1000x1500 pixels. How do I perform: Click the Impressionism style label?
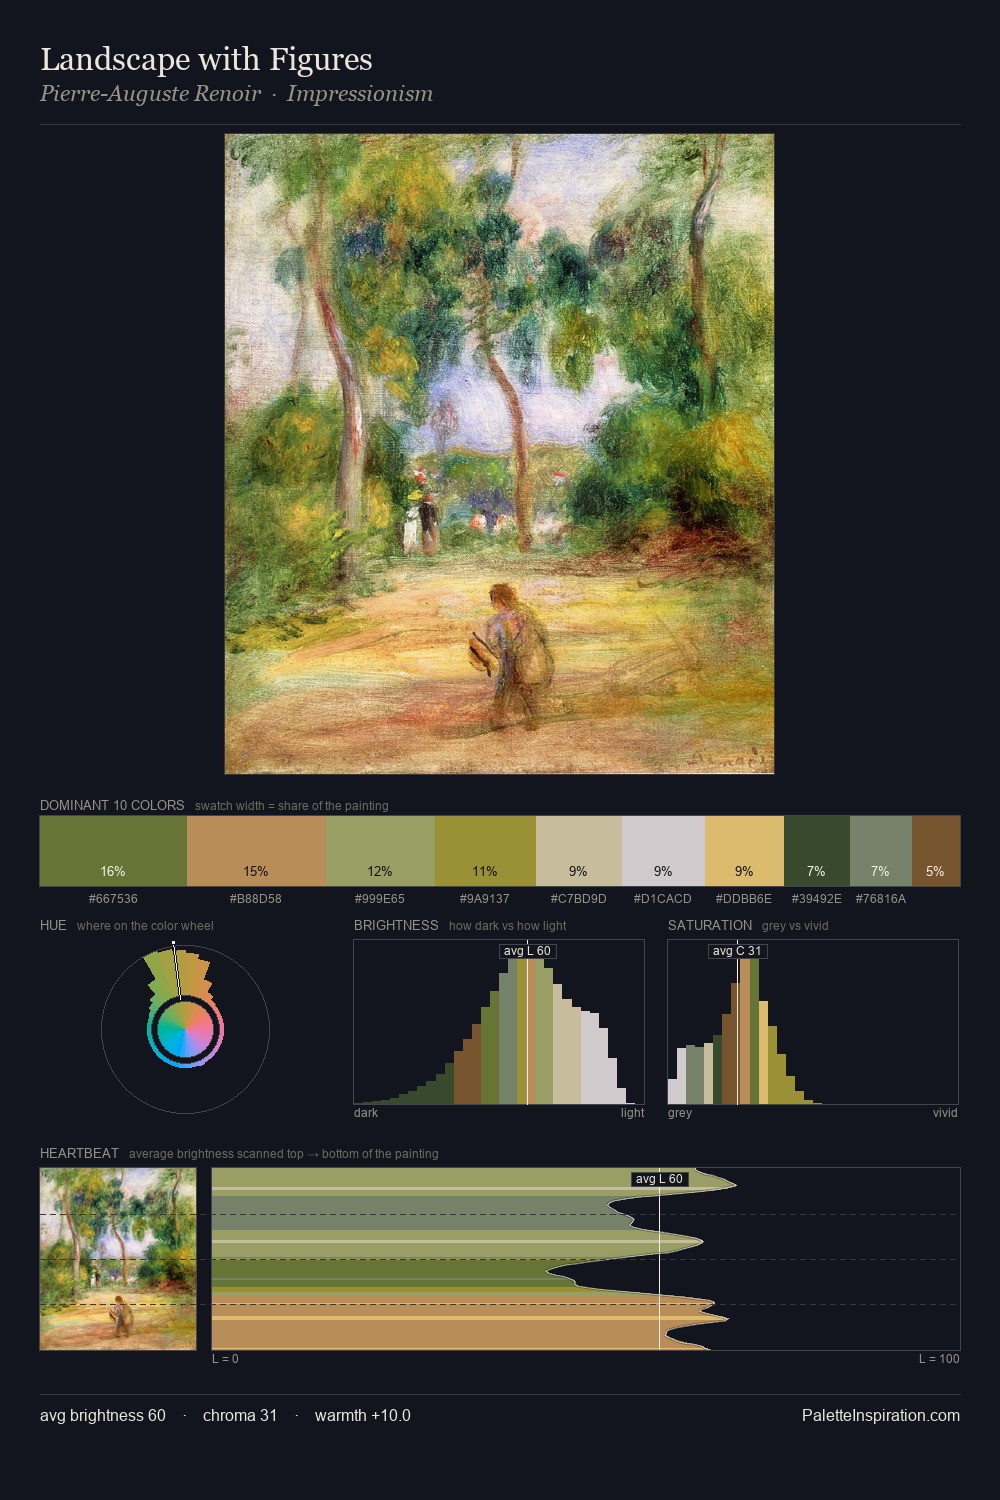coord(360,94)
